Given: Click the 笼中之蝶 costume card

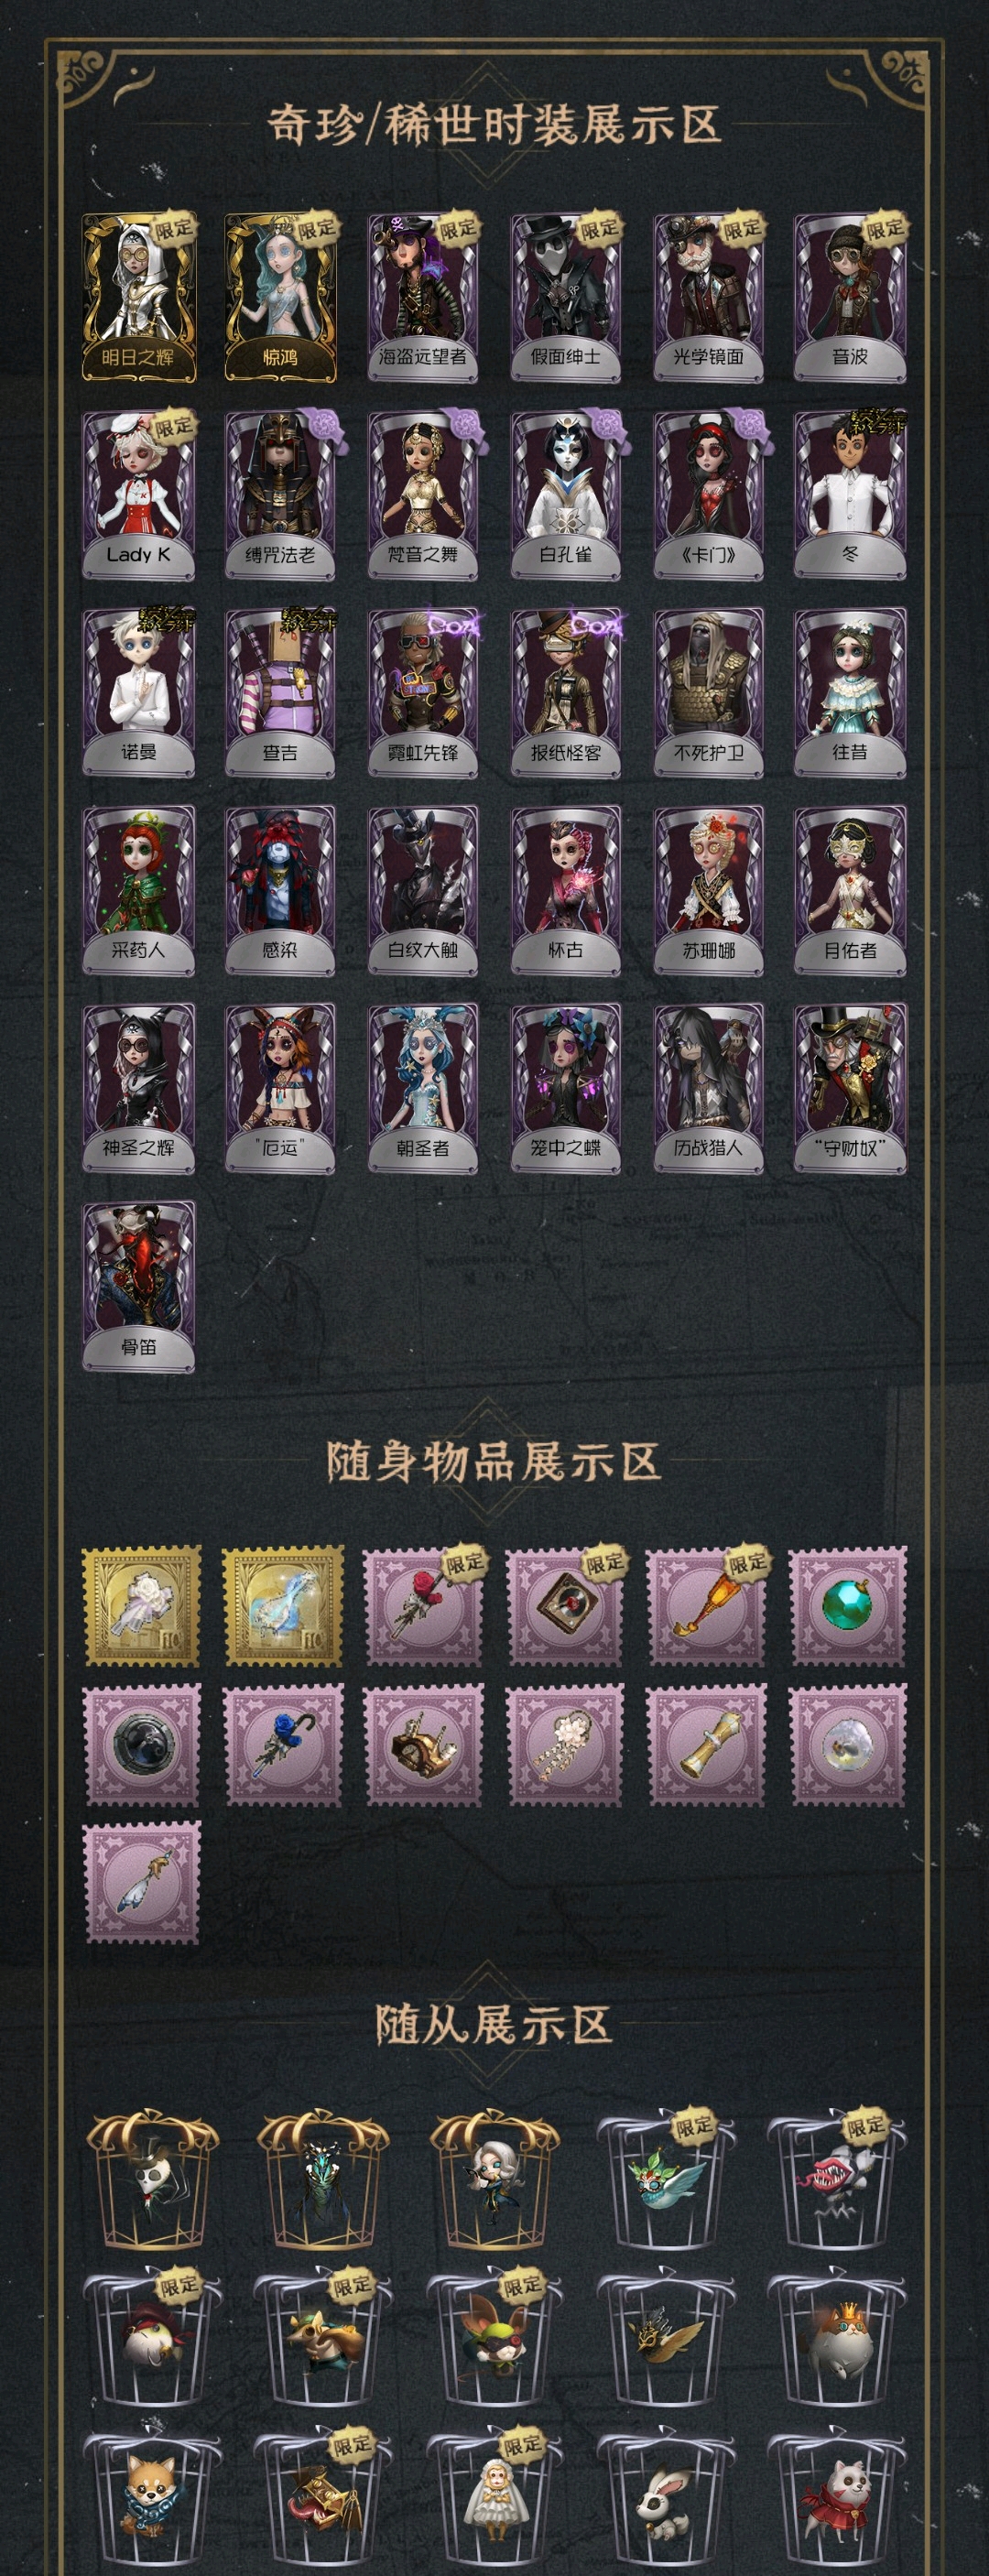Looking at the screenshot, I should (566, 1089).
